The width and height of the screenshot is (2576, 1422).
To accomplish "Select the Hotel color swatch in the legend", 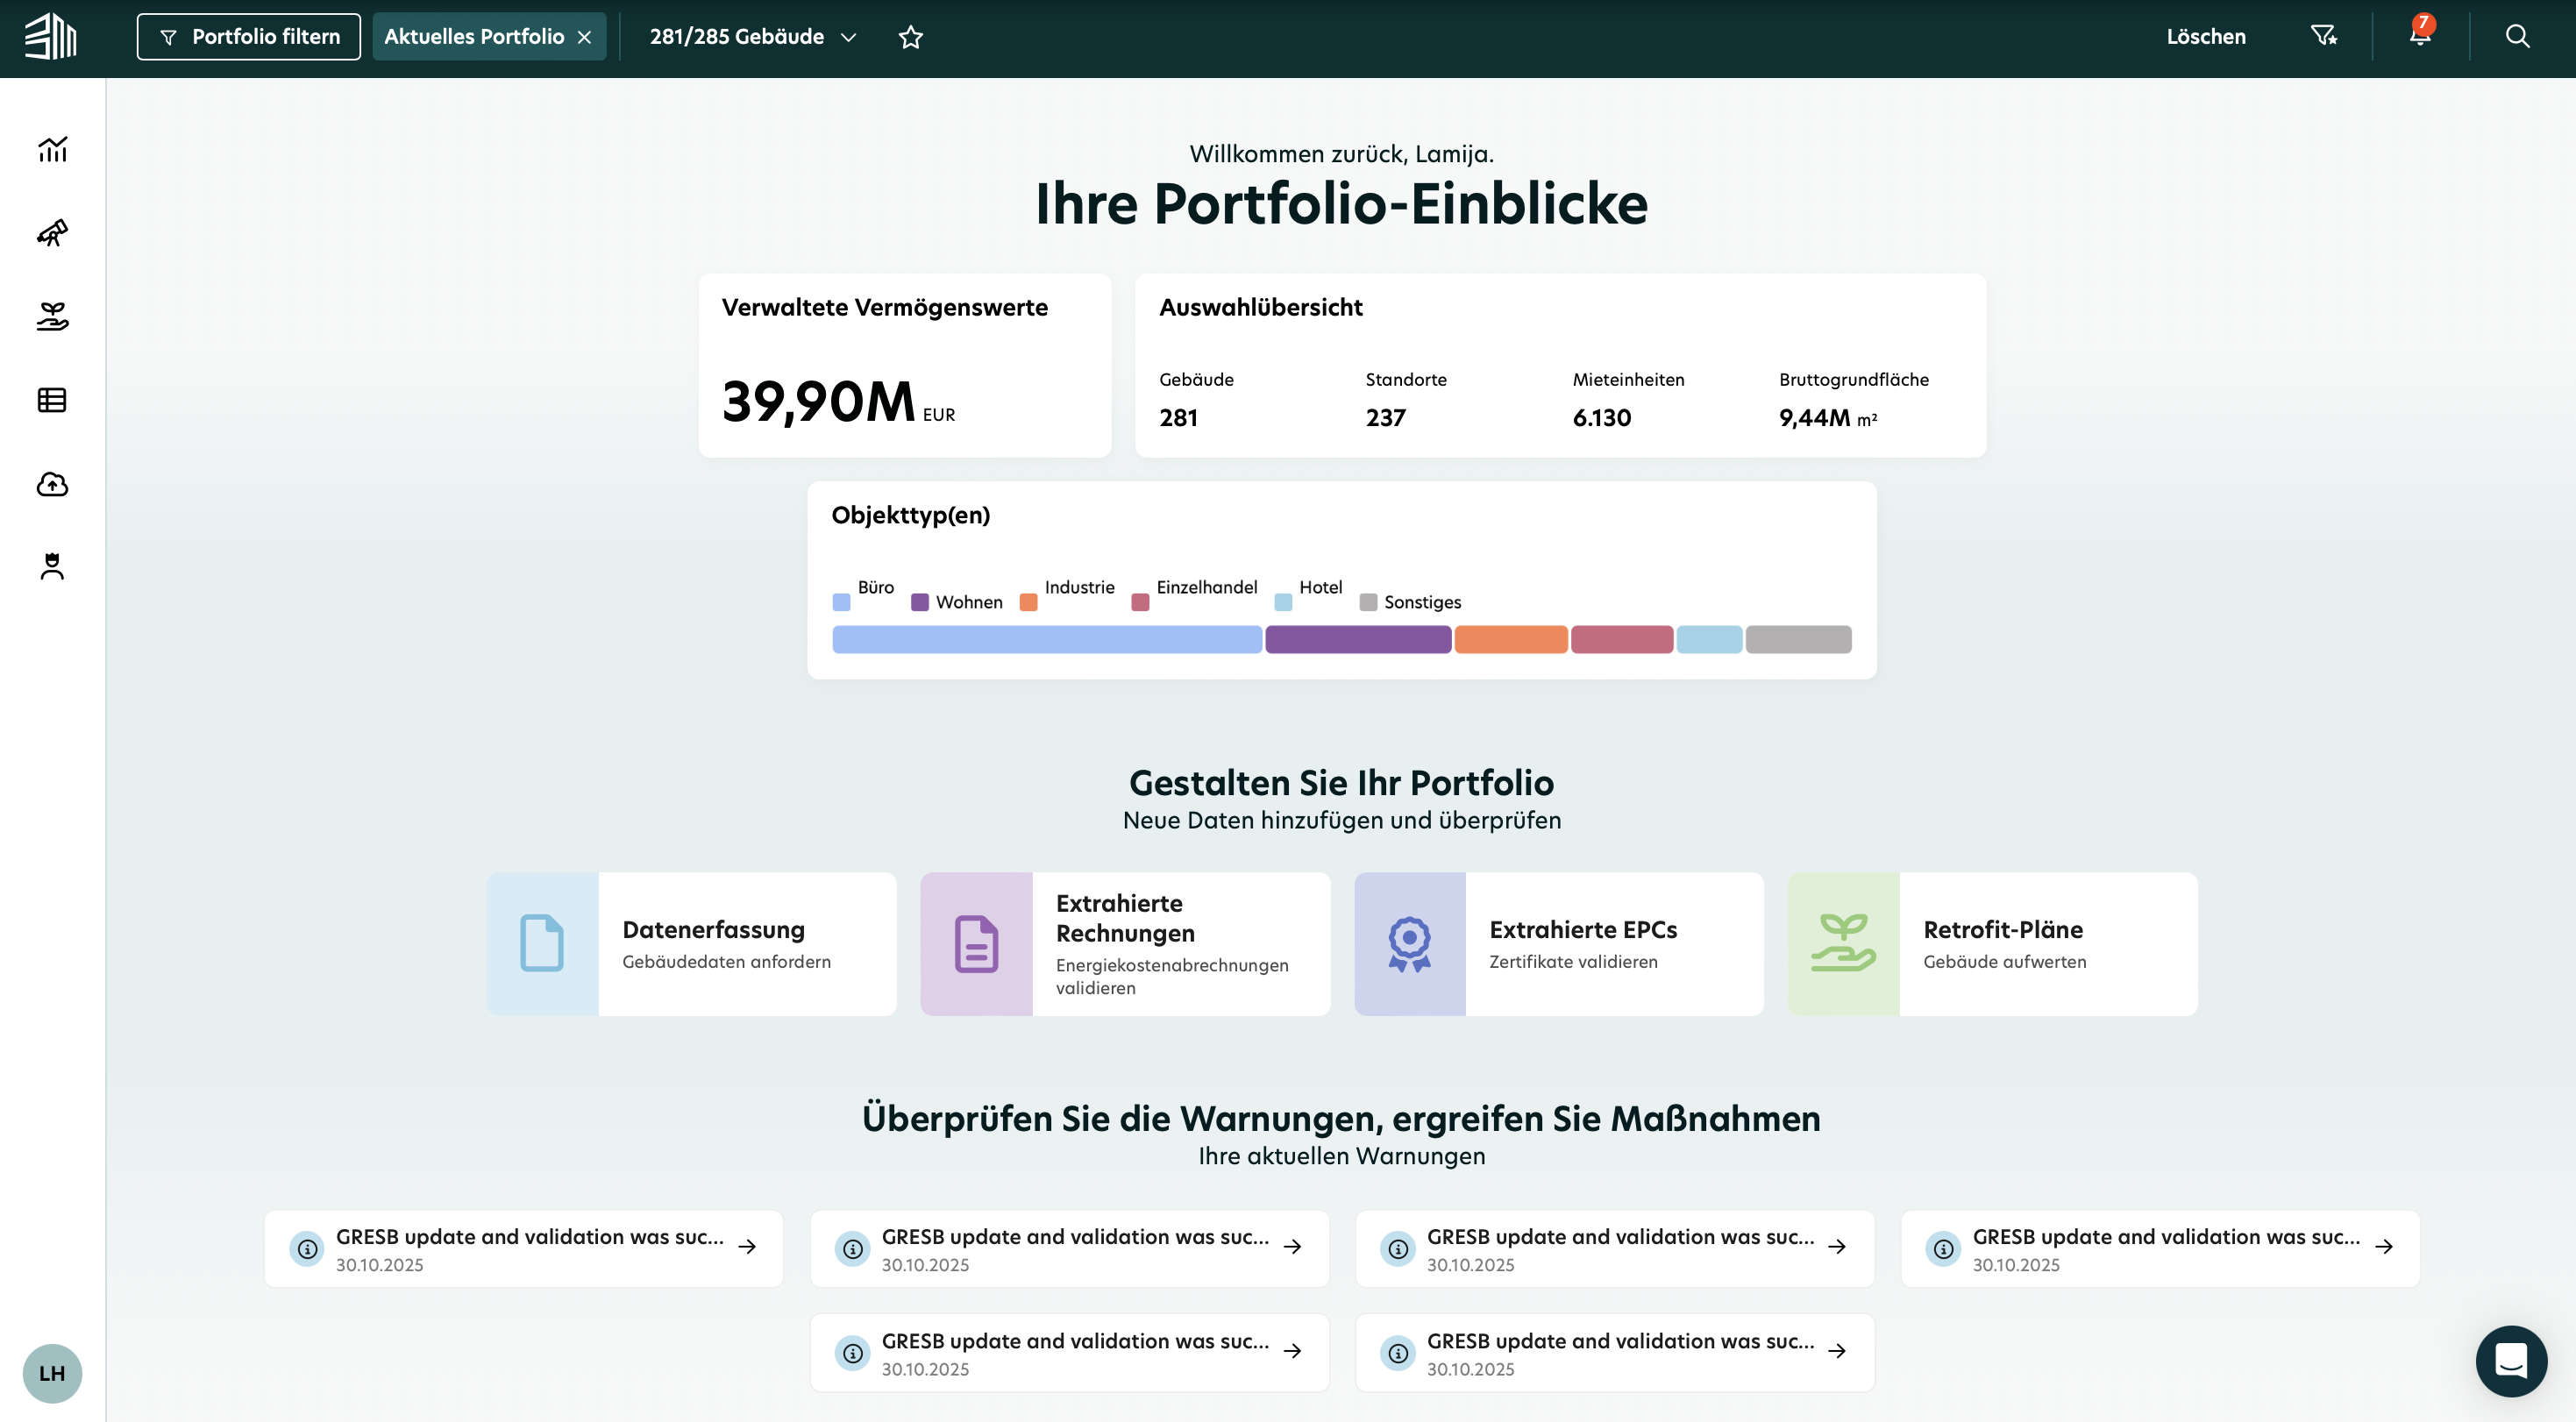I will [1282, 602].
